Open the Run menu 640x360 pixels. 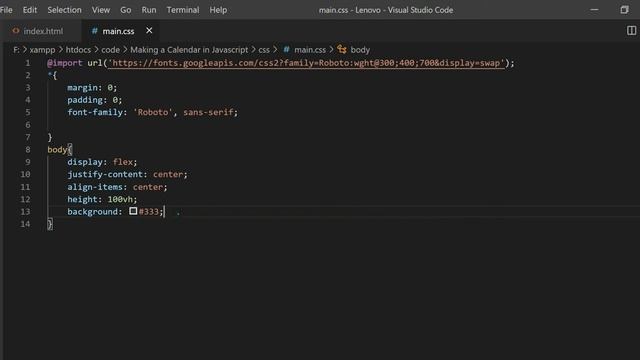[149, 10]
